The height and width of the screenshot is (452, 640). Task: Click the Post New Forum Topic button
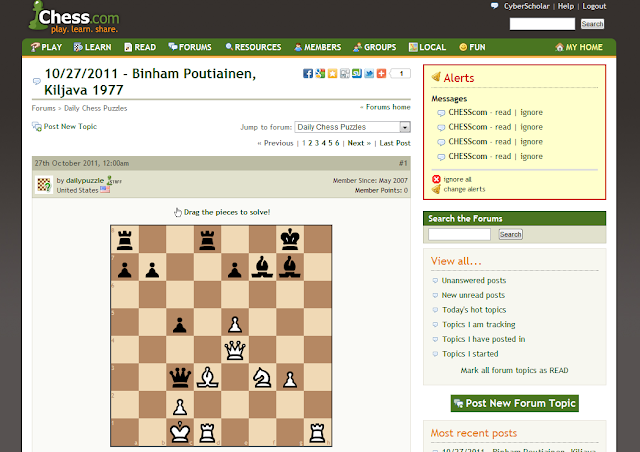coord(515,403)
